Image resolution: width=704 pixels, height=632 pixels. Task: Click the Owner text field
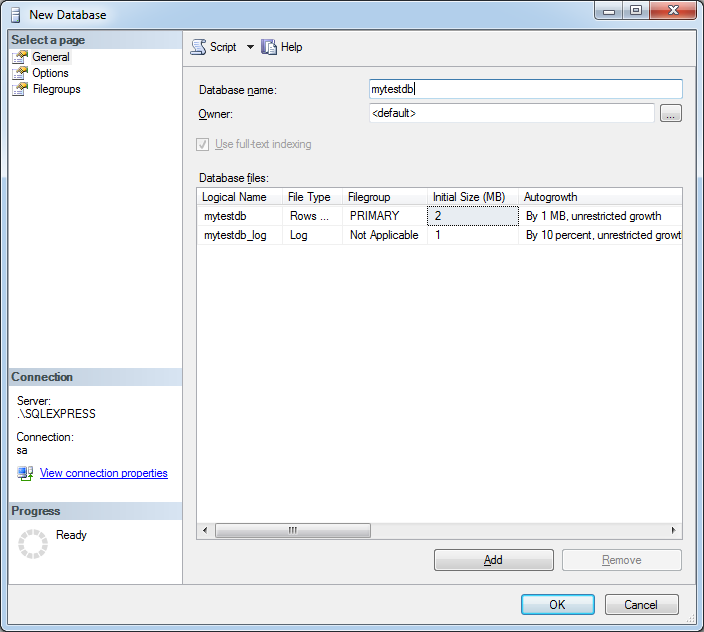512,113
